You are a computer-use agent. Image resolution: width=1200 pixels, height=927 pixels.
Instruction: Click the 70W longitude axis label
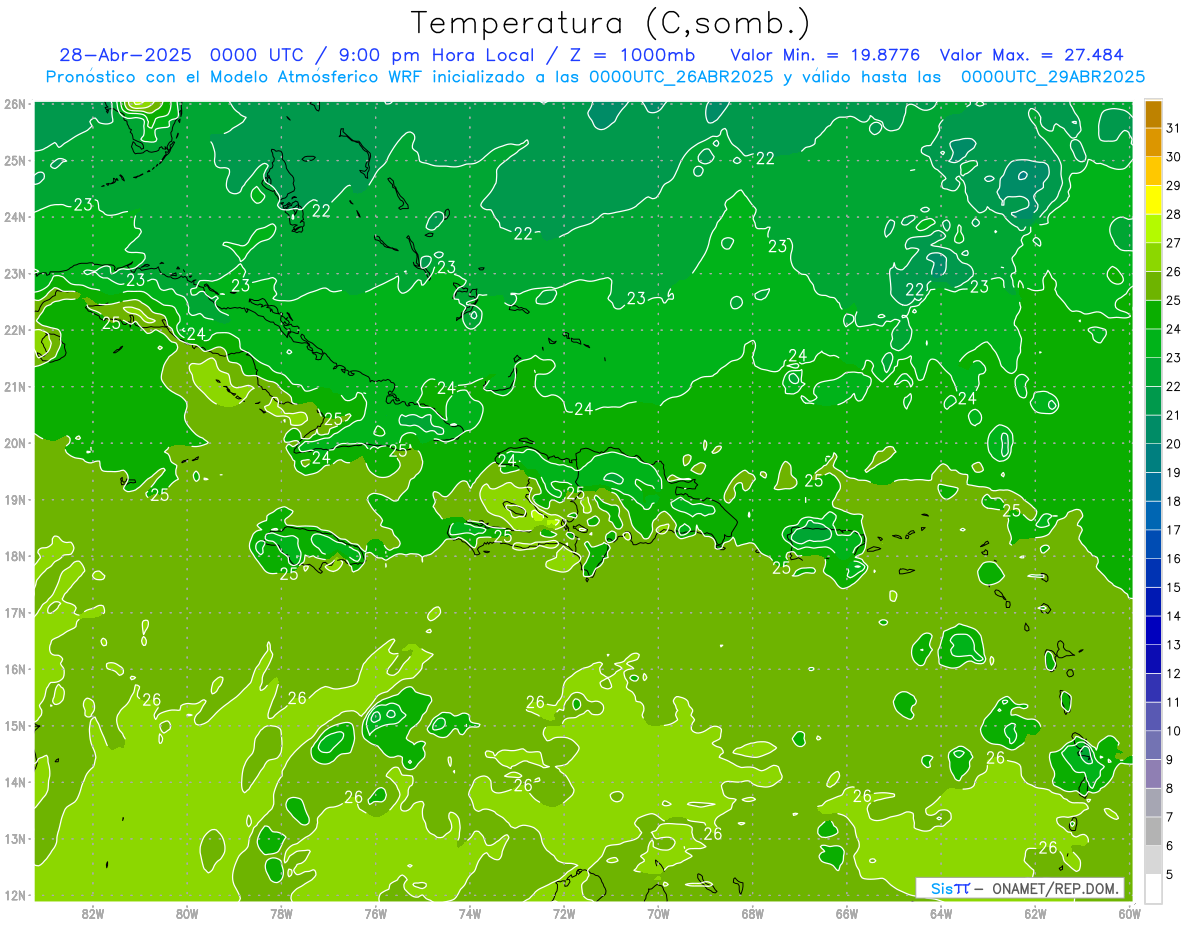(658, 913)
